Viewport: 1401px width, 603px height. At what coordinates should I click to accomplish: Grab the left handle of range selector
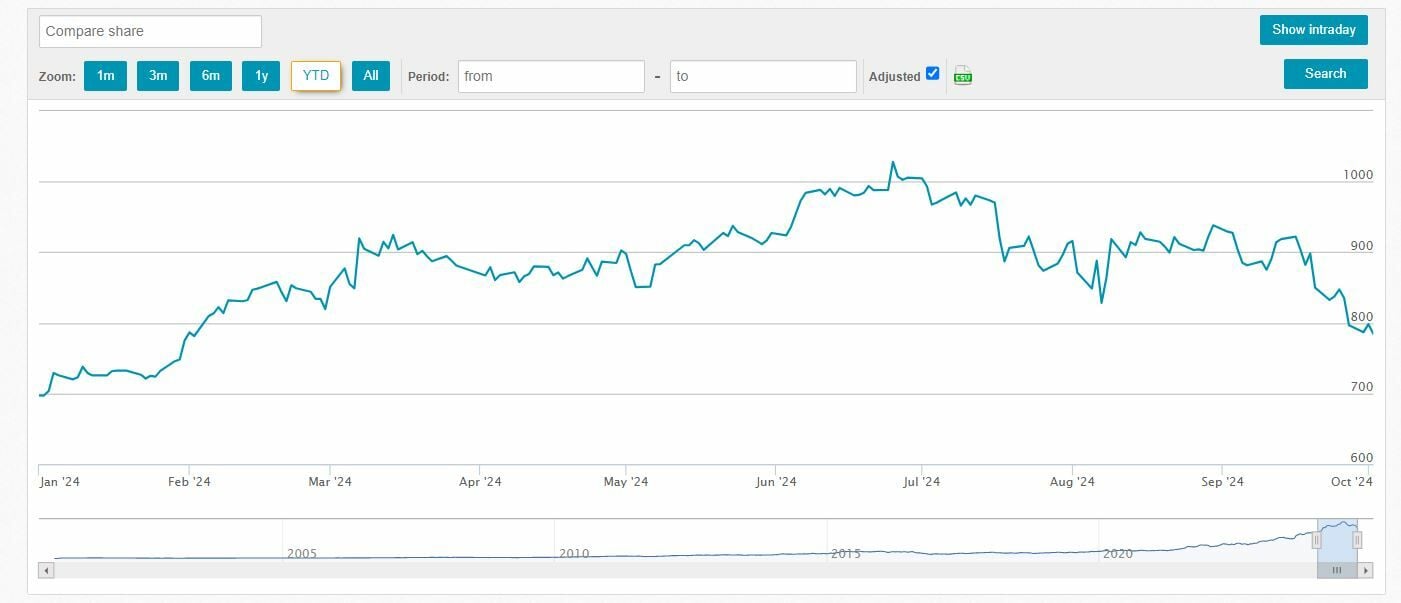pyautogui.click(x=1317, y=540)
